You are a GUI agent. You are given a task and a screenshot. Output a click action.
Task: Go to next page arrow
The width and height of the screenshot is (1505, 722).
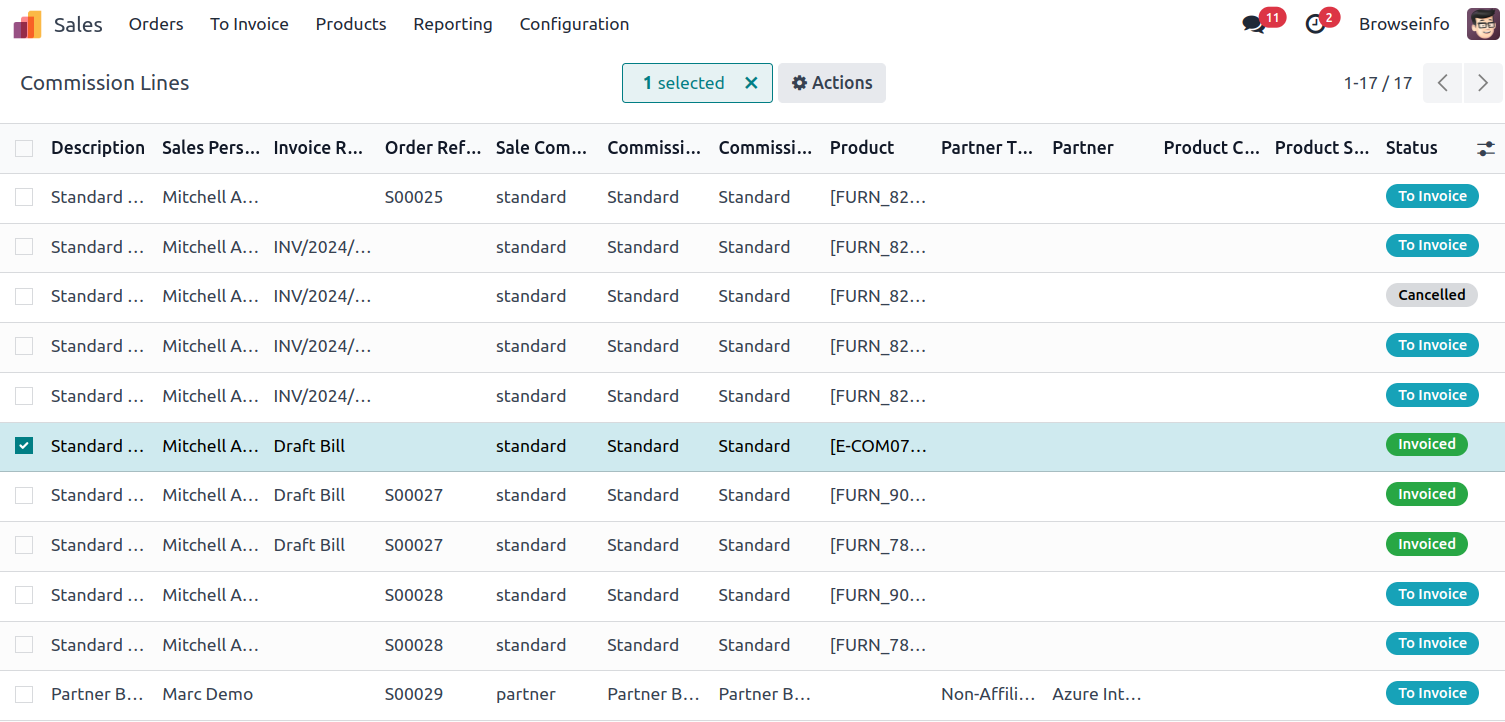[1483, 83]
